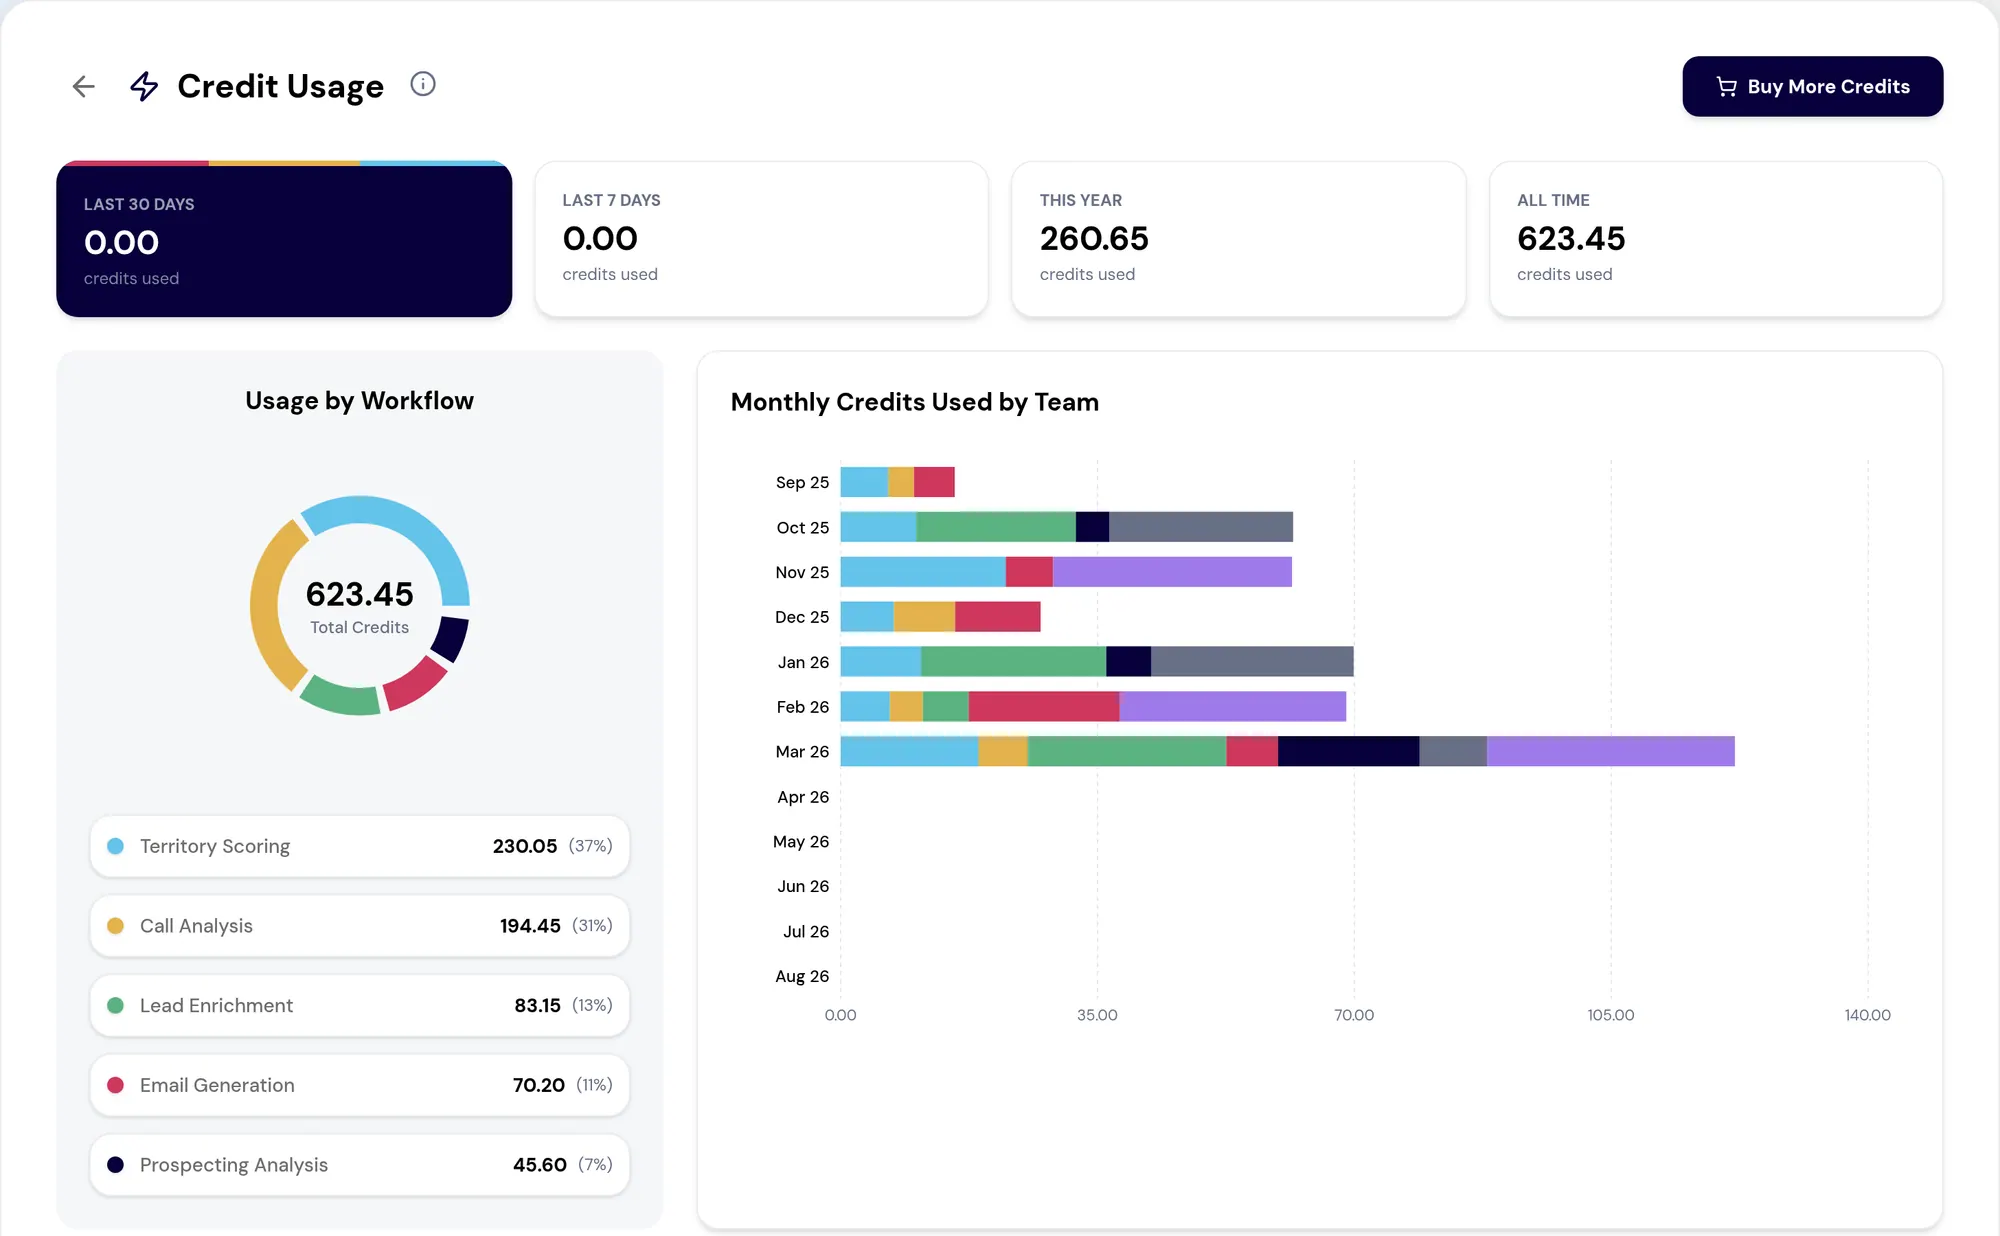Click the Buy More Credits button
The height and width of the screenshot is (1236, 2000).
tap(1812, 86)
